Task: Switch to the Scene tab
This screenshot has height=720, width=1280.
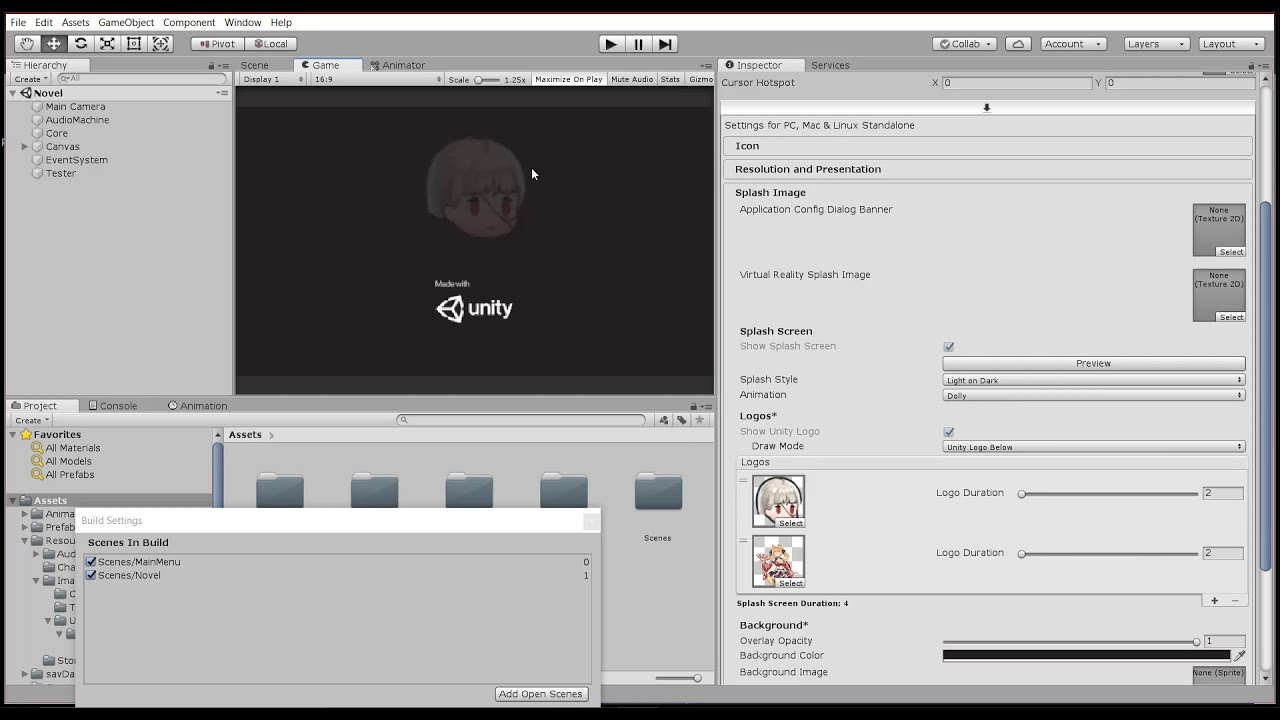Action: [x=255, y=65]
